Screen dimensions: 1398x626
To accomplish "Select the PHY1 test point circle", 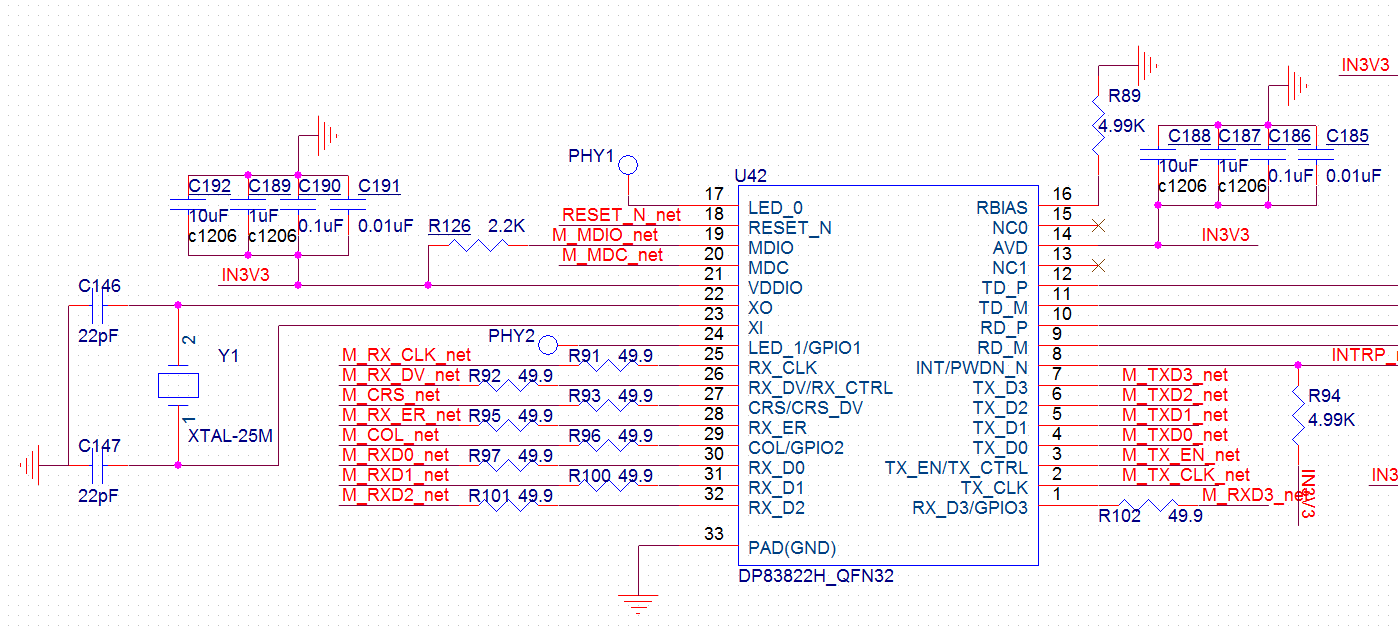I will point(628,165).
